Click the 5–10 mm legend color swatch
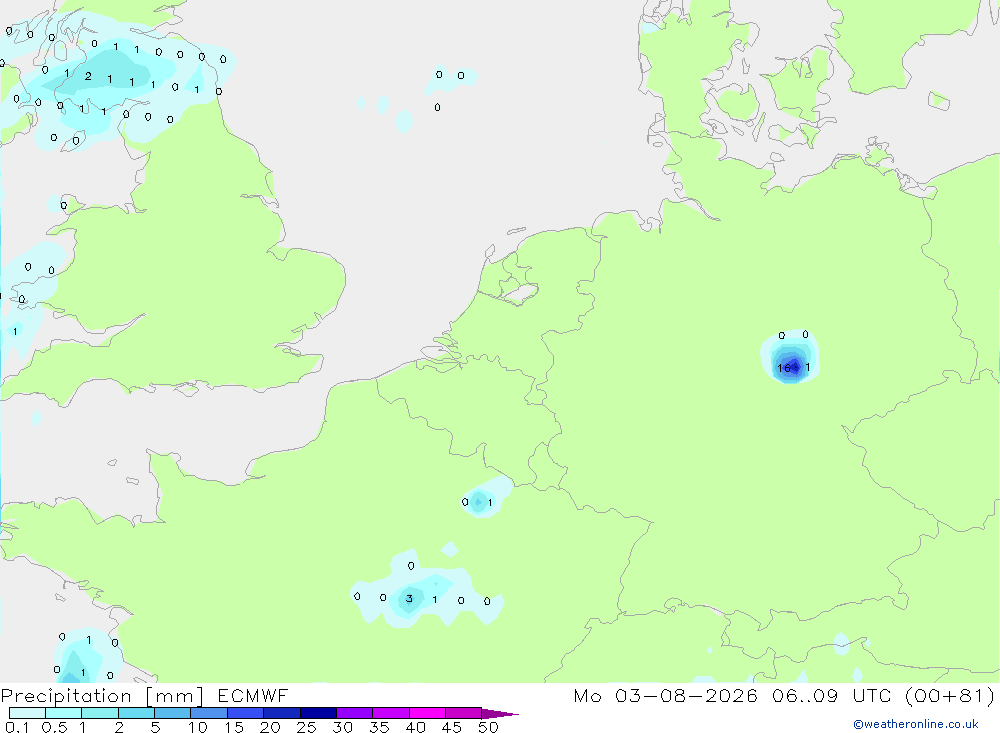Image resolution: width=1000 pixels, height=733 pixels. (x=172, y=713)
